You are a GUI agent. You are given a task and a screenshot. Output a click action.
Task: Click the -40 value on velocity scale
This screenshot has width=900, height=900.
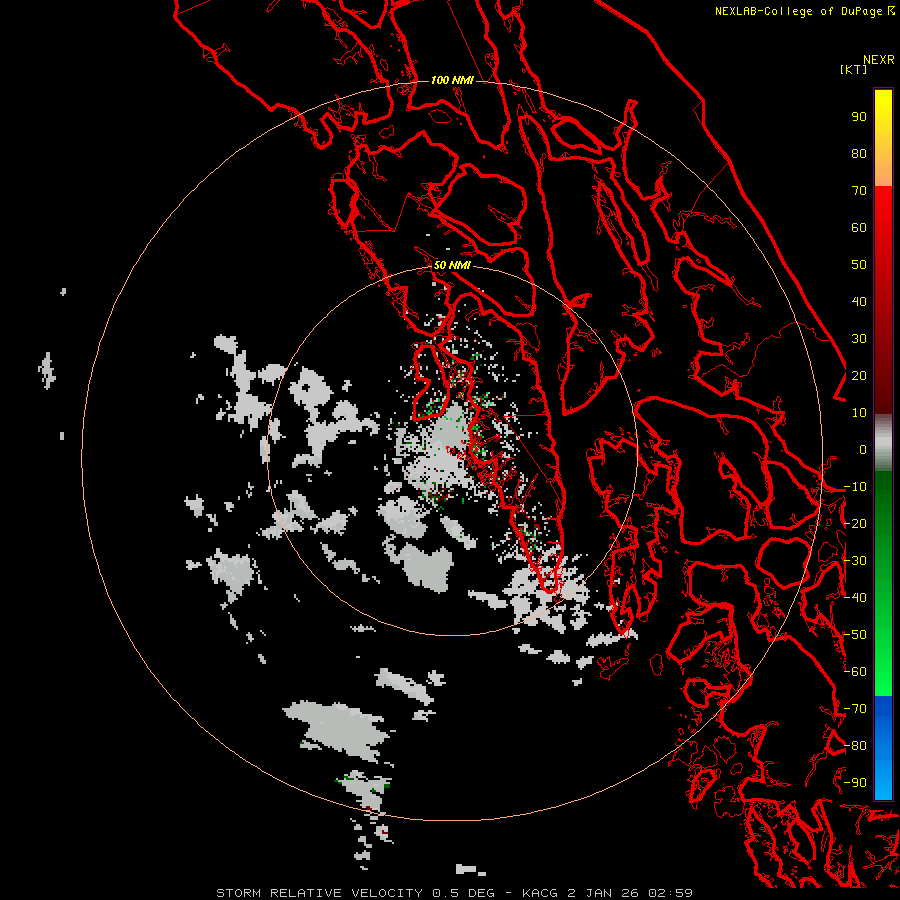[x=855, y=598]
